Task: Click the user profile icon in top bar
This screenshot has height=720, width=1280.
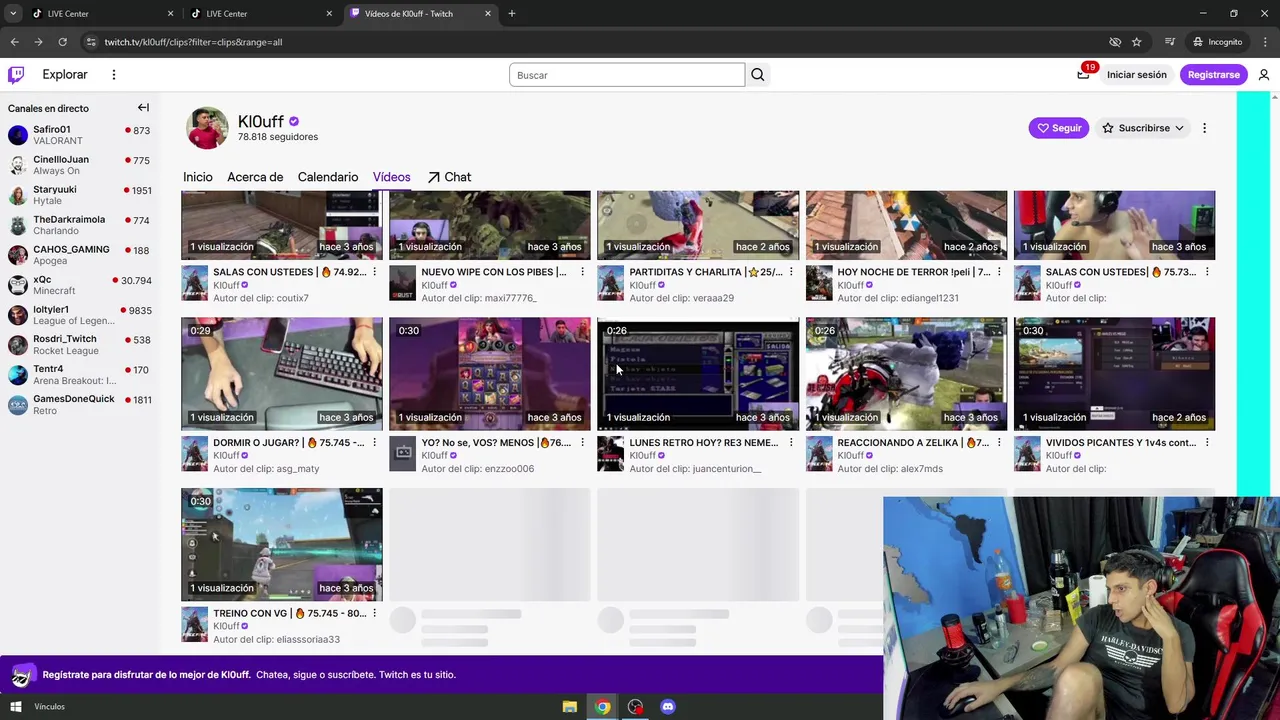Action: 1264,75
